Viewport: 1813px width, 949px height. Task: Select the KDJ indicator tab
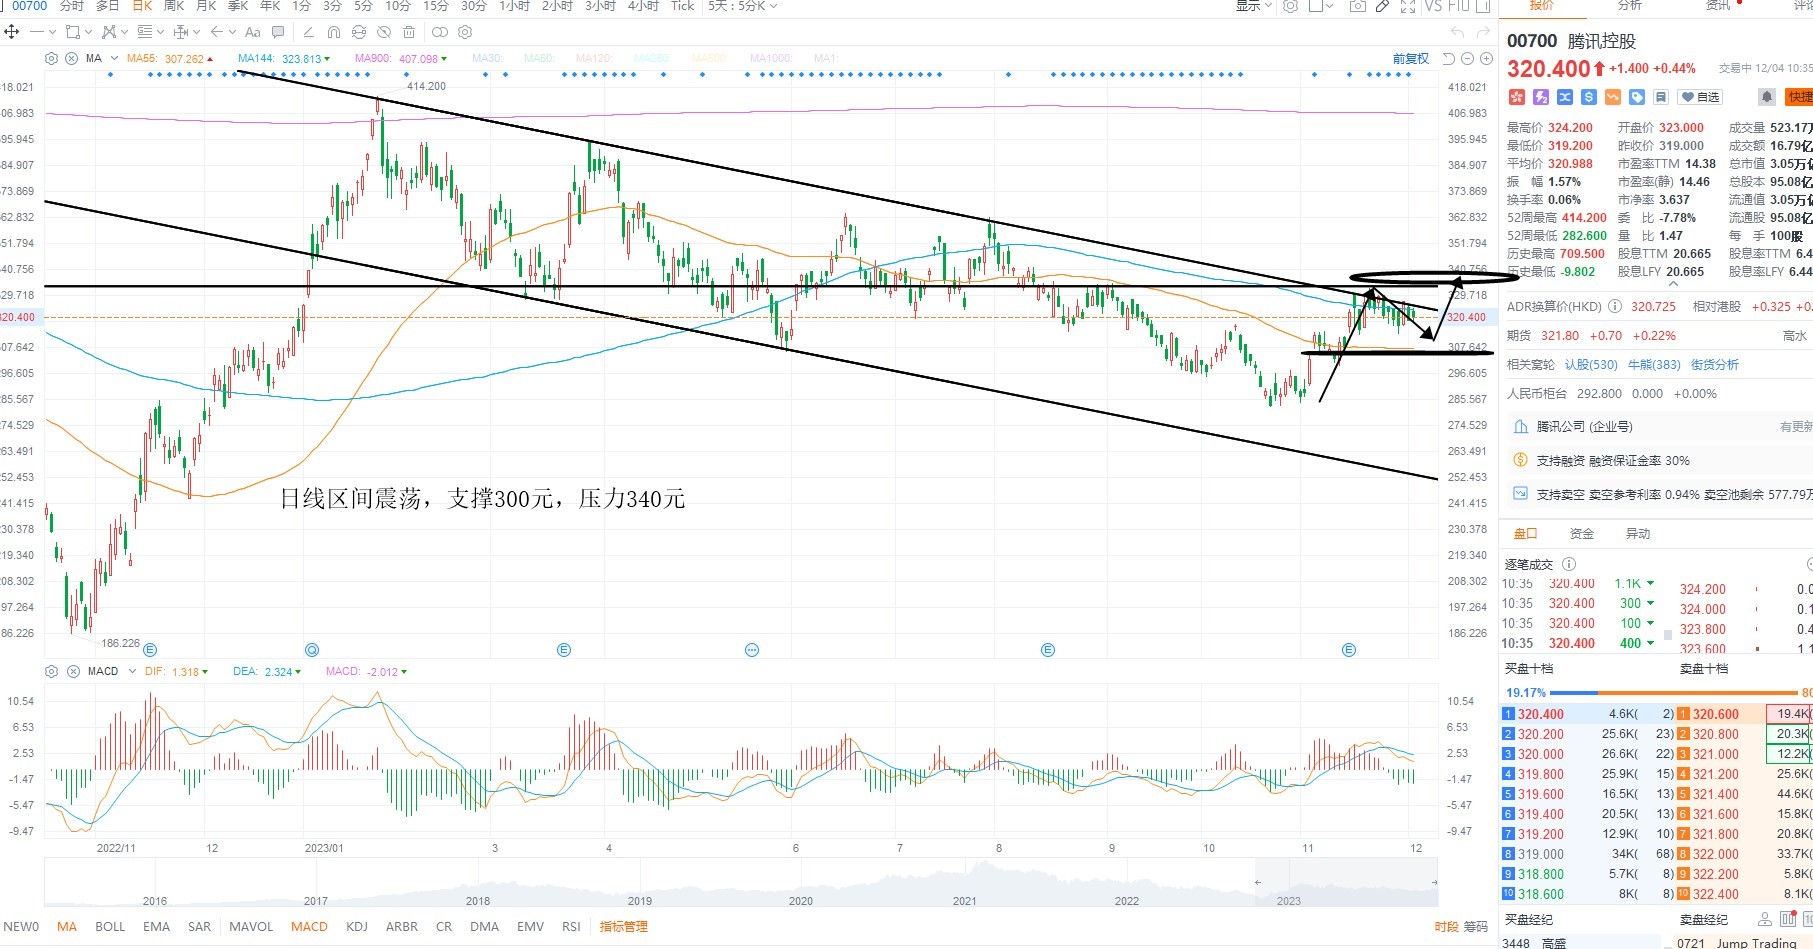pos(357,927)
